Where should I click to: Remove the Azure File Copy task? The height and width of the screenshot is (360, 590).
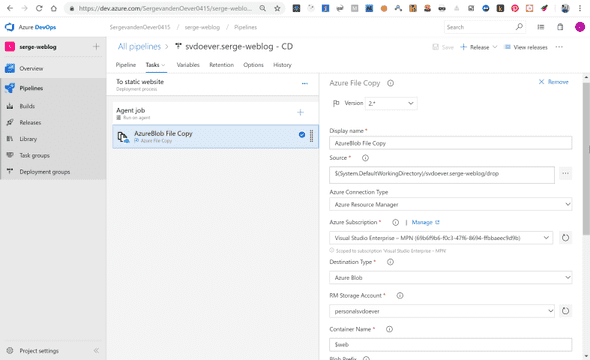(553, 82)
